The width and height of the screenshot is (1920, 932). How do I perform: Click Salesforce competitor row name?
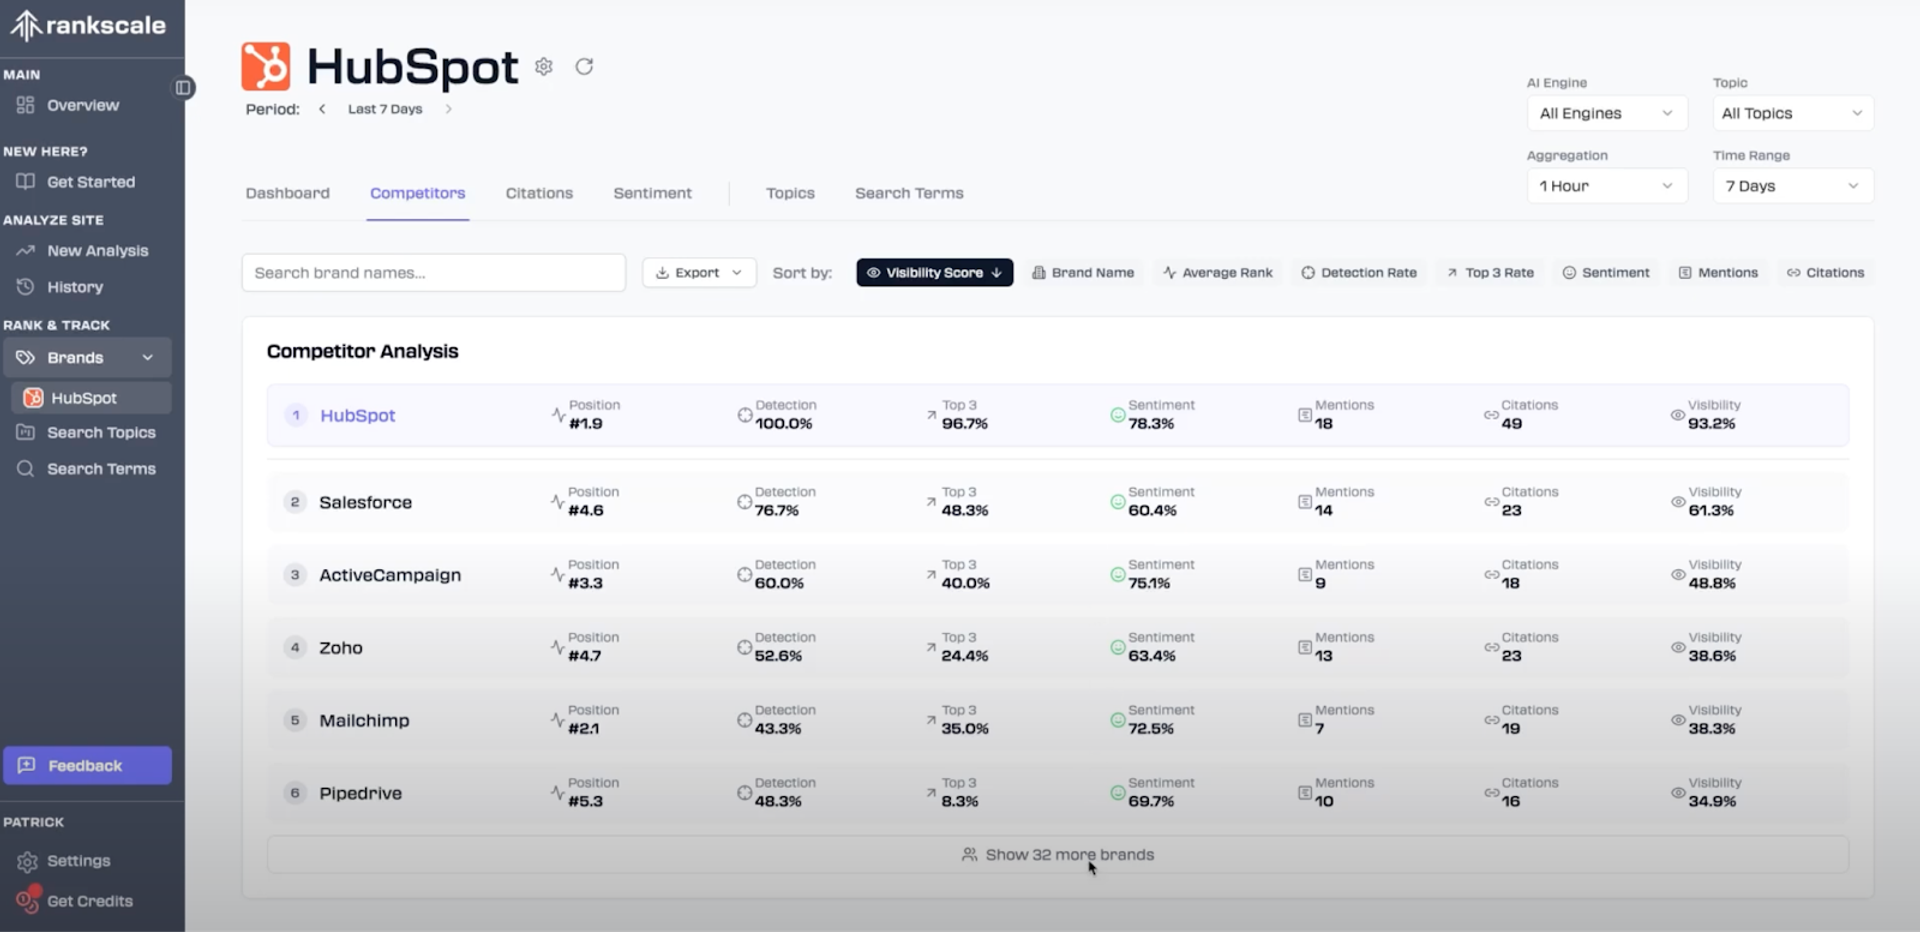tap(365, 502)
